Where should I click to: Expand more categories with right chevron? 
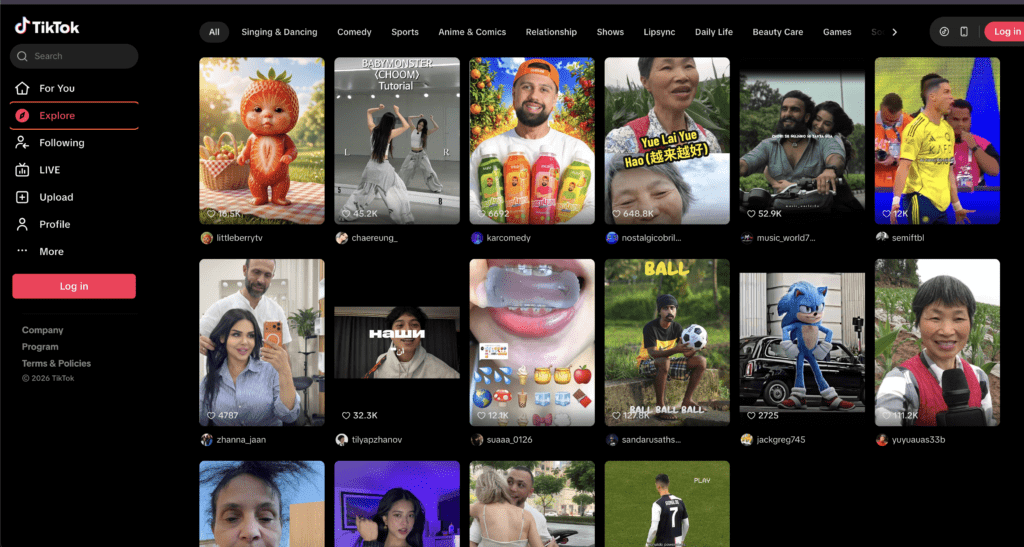point(895,32)
